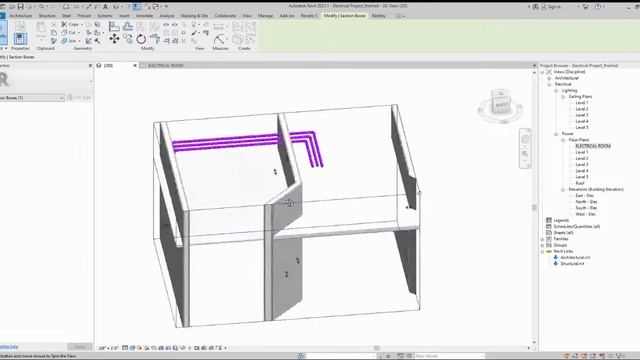Click the Properties help link
Image resolution: width=640 pixels, height=360 pixels.
9,347
